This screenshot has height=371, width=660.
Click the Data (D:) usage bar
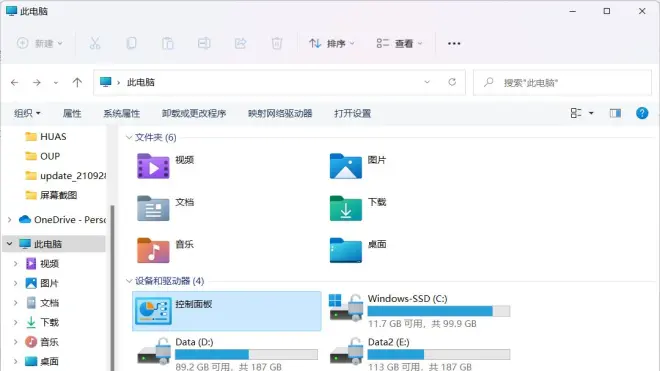(246, 354)
